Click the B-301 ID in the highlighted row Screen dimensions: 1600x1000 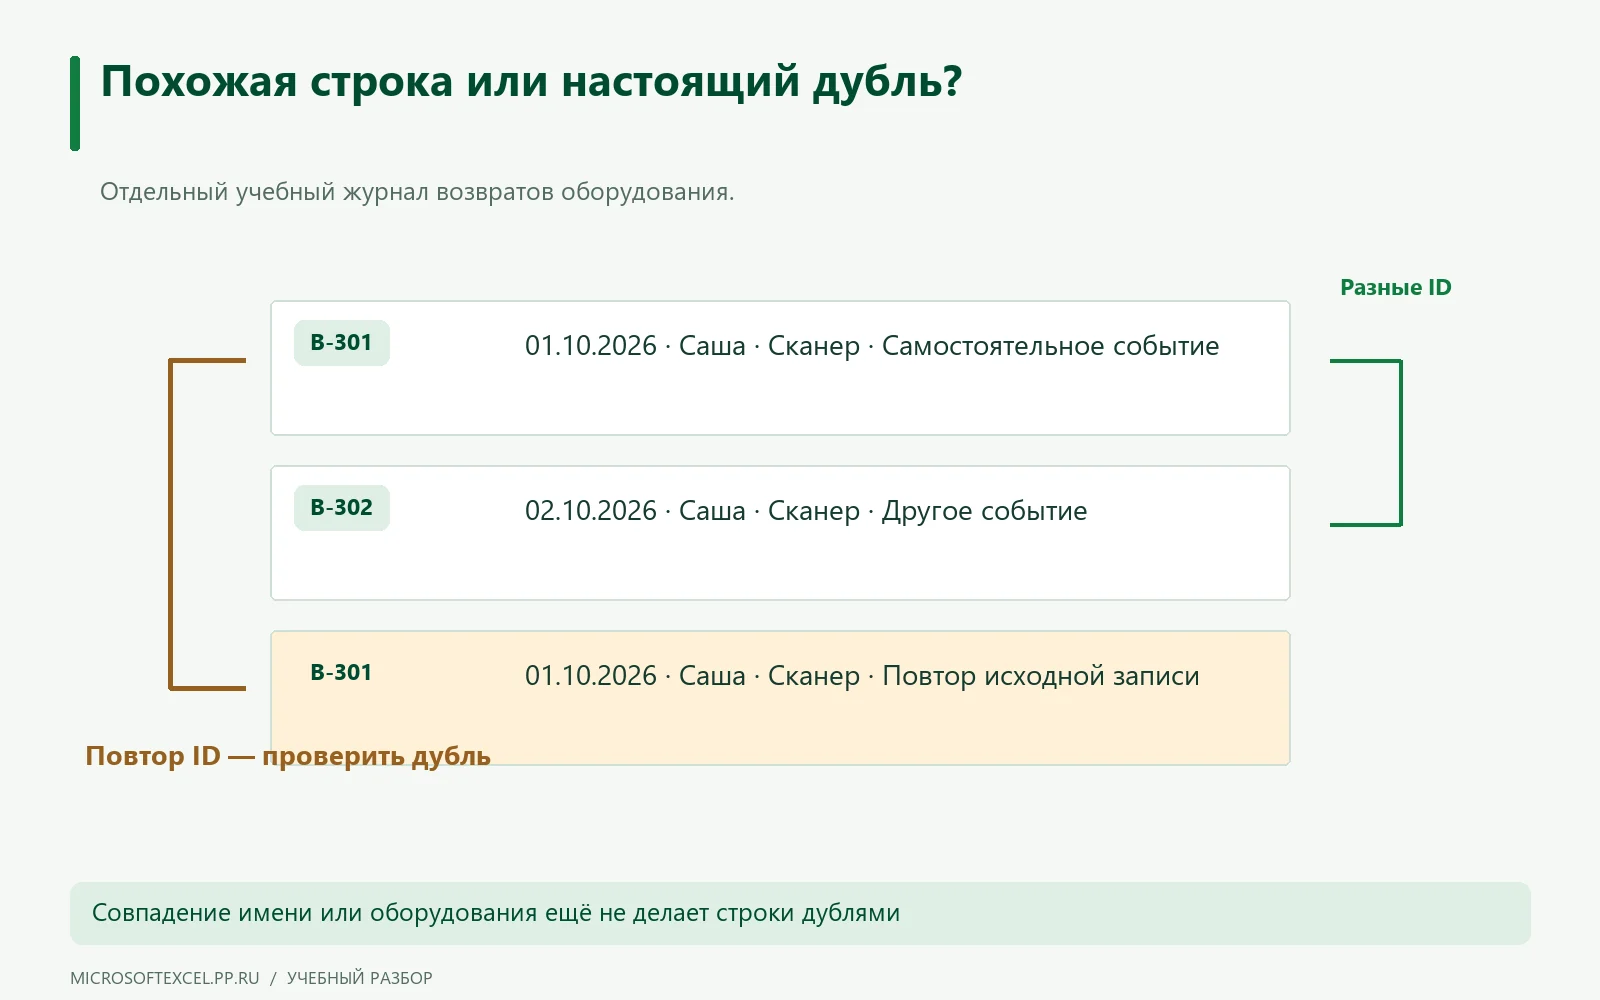(x=341, y=673)
